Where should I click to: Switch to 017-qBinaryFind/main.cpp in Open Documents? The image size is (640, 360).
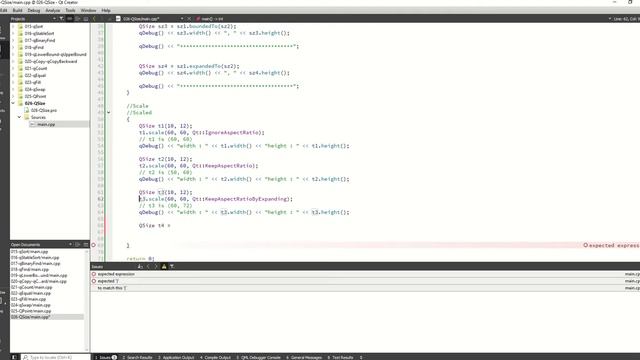tap(36, 264)
